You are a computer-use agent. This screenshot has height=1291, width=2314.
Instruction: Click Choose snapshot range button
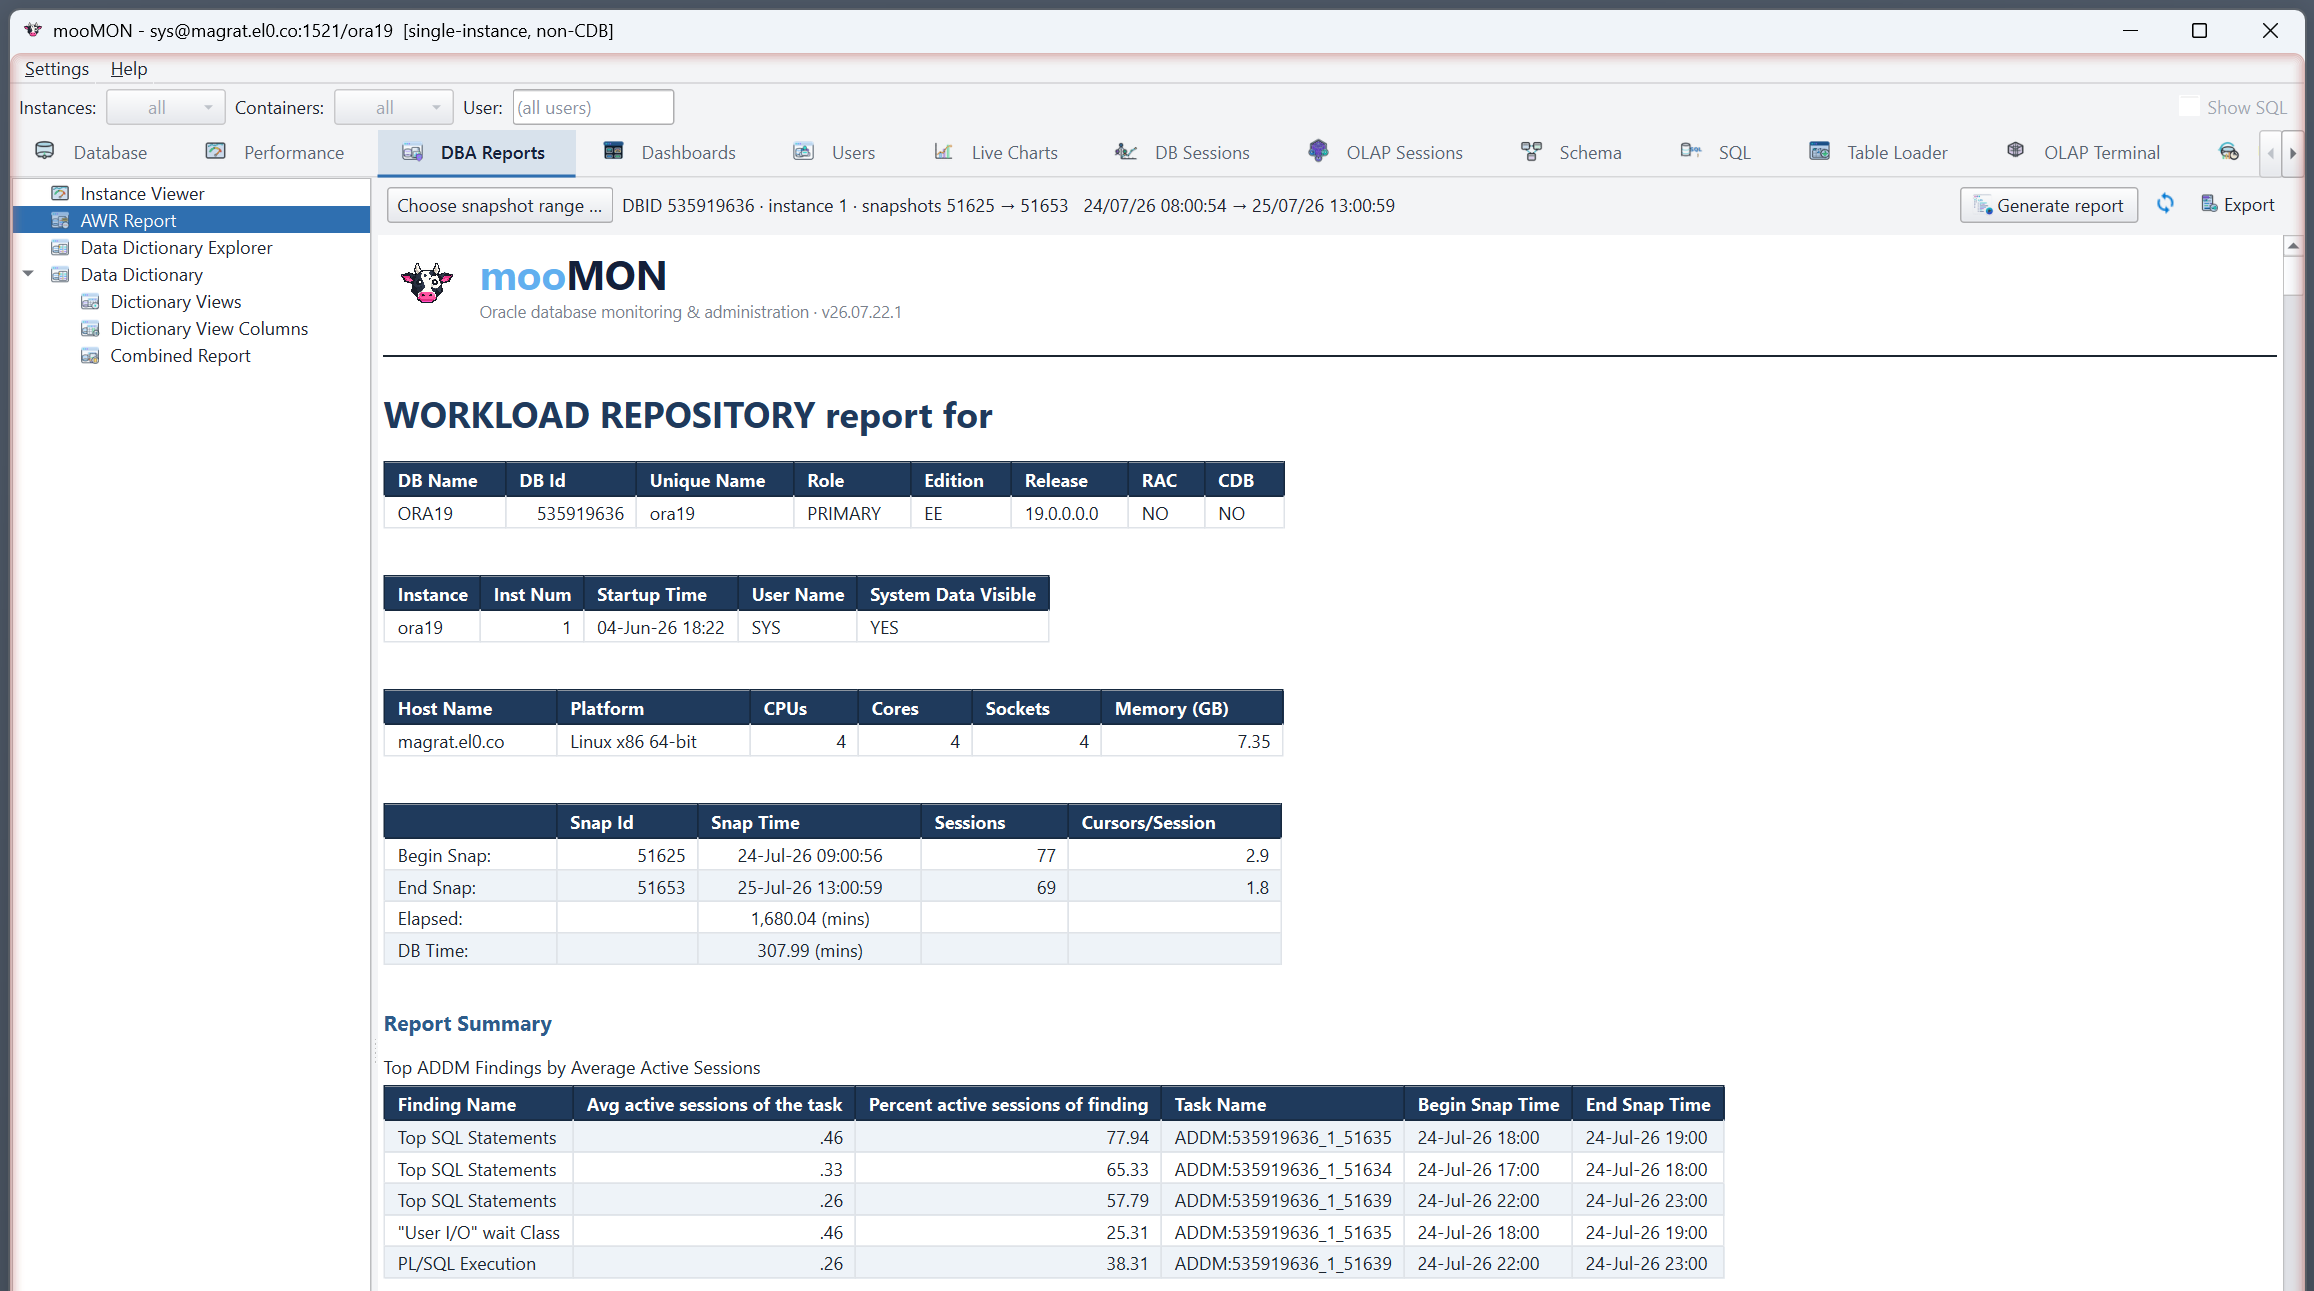[500, 205]
